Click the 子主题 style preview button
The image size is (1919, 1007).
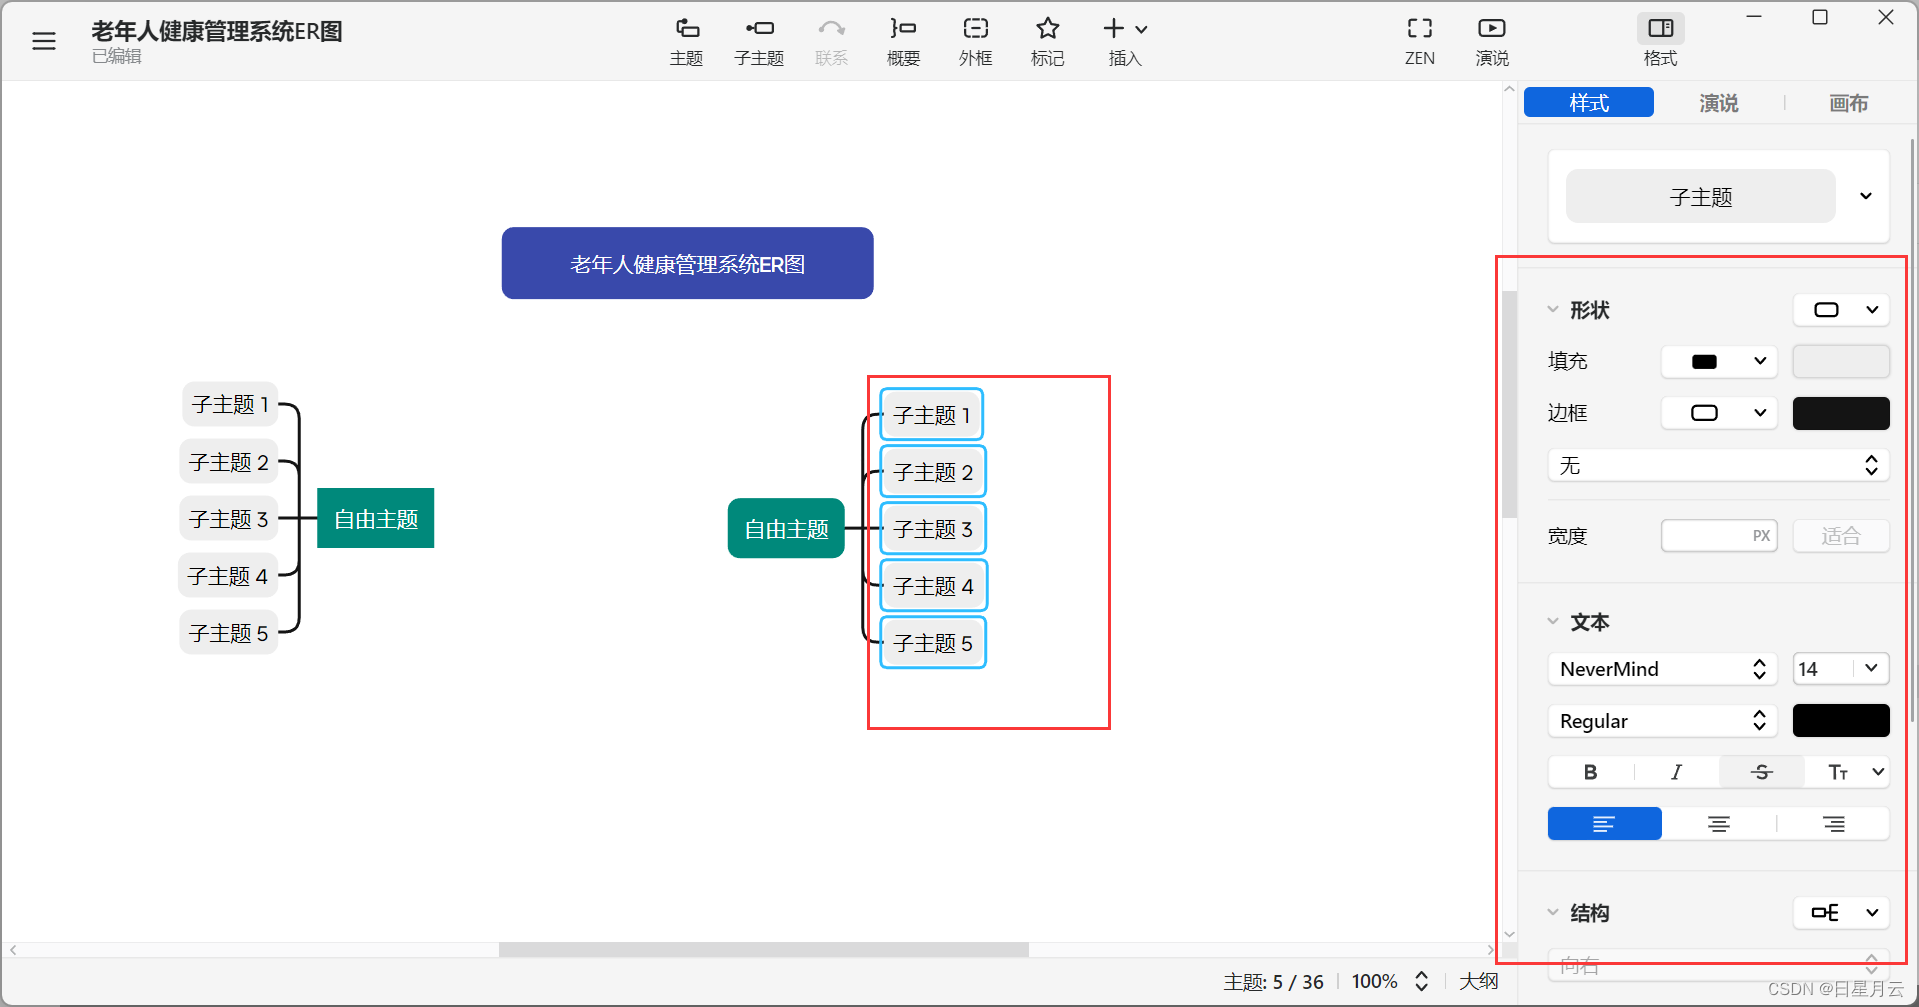coord(1700,197)
